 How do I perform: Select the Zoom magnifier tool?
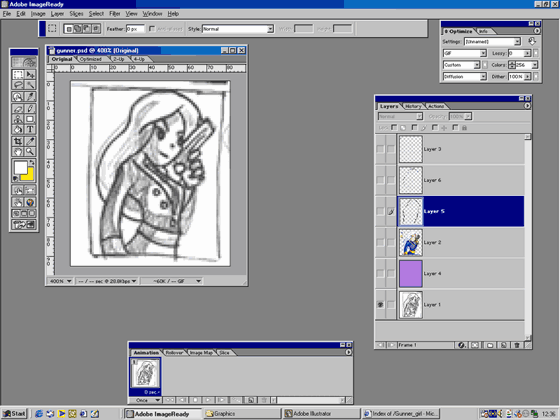[30, 152]
